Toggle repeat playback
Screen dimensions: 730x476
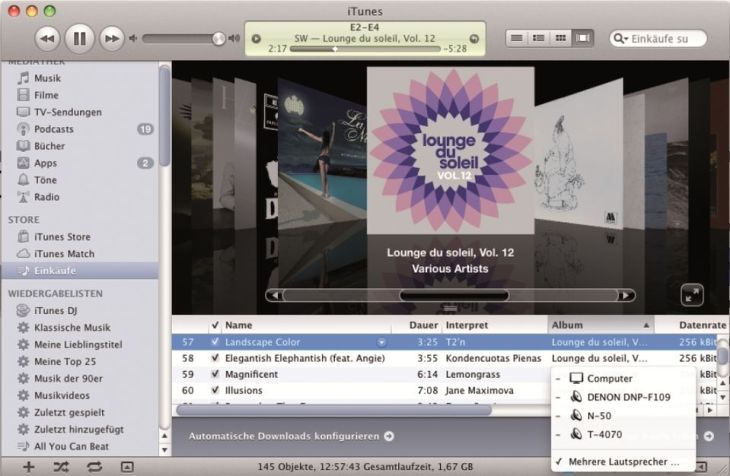(x=94, y=467)
